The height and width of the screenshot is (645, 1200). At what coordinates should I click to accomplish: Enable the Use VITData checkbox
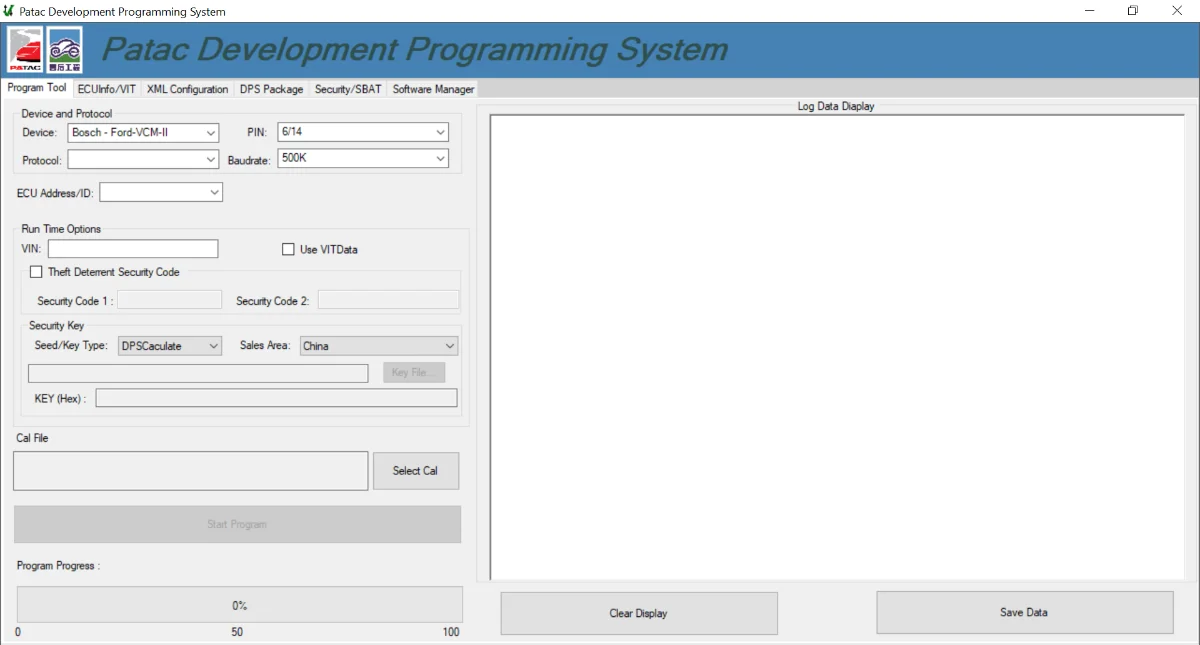[x=288, y=249]
